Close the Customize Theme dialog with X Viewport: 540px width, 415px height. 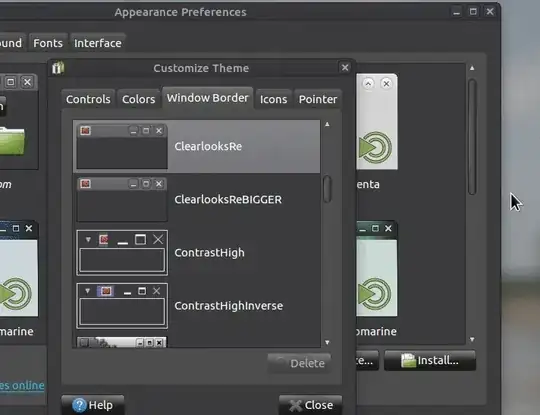coord(345,68)
